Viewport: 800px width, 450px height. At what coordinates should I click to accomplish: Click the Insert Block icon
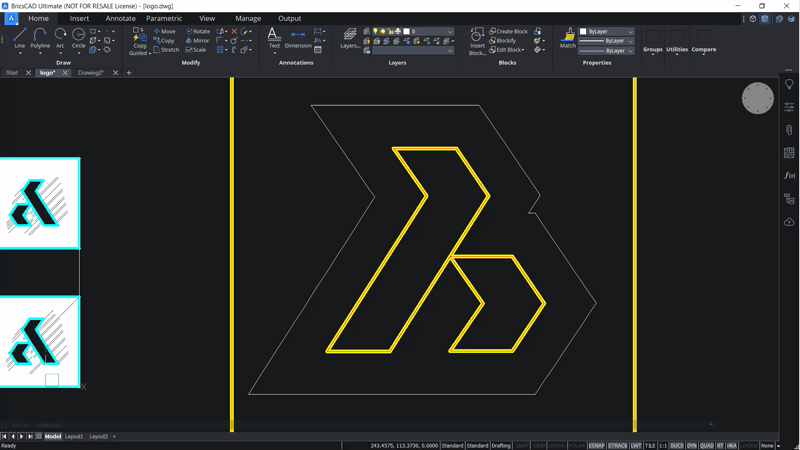(477, 41)
